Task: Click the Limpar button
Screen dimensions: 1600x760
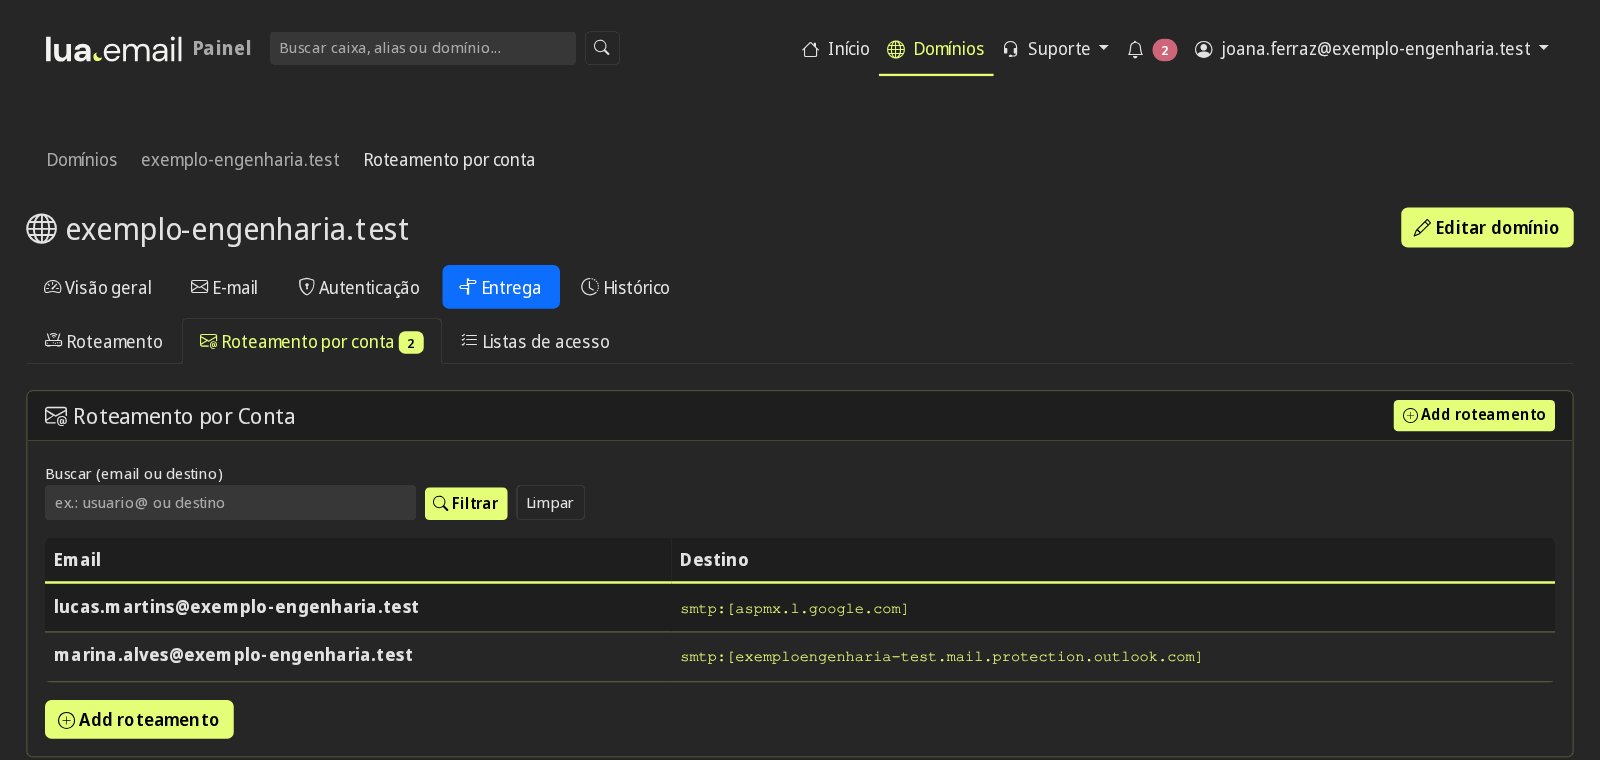Action: [x=550, y=503]
